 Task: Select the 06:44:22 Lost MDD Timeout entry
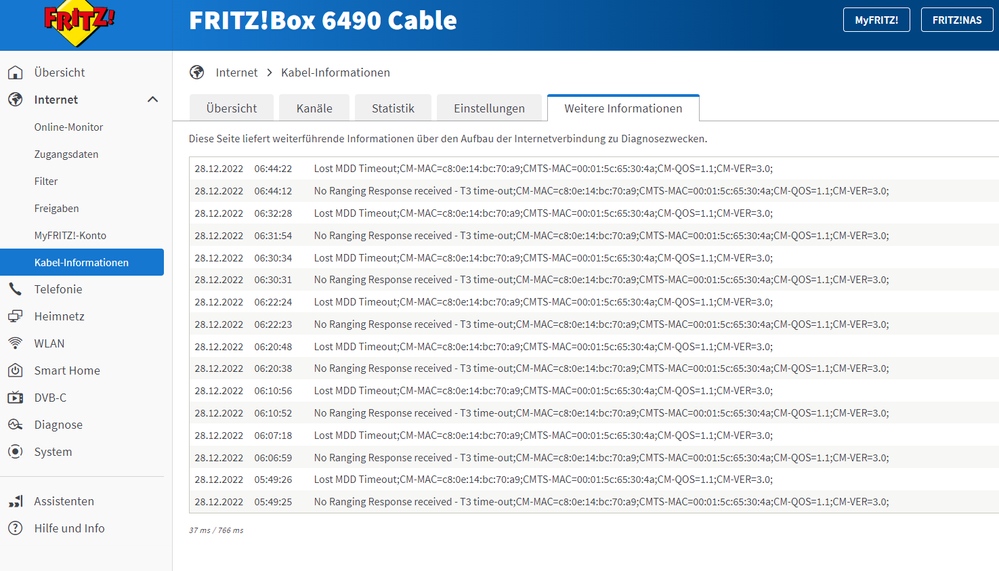coord(594,169)
